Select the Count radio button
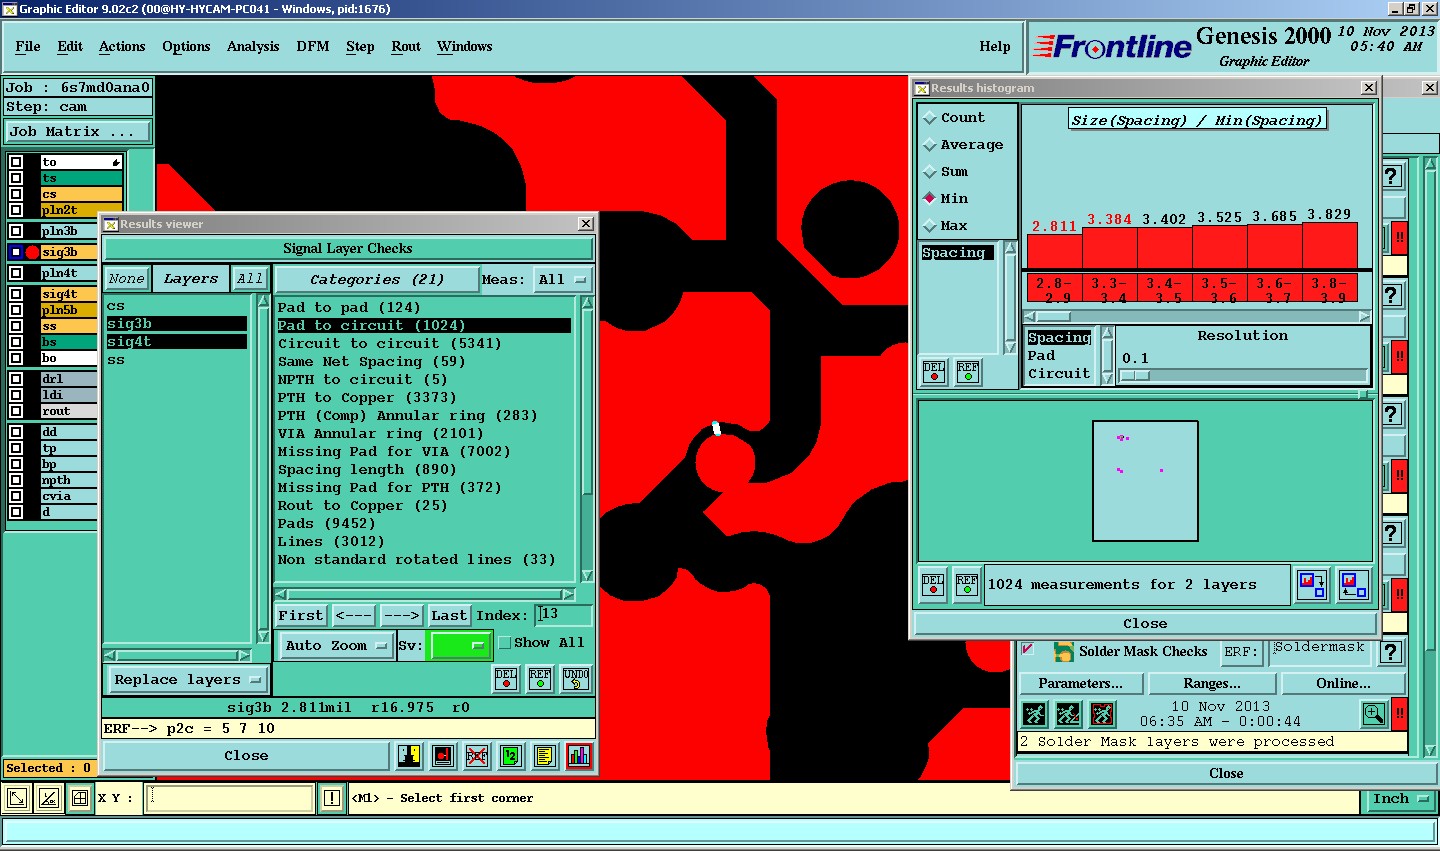1440x851 pixels. [930, 118]
